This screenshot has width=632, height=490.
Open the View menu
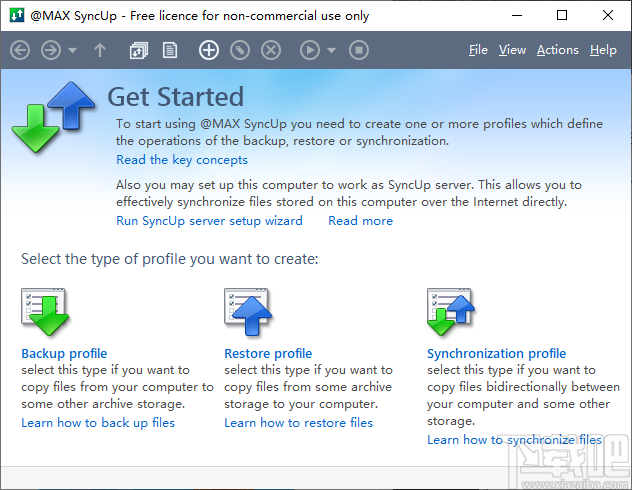point(512,50)
